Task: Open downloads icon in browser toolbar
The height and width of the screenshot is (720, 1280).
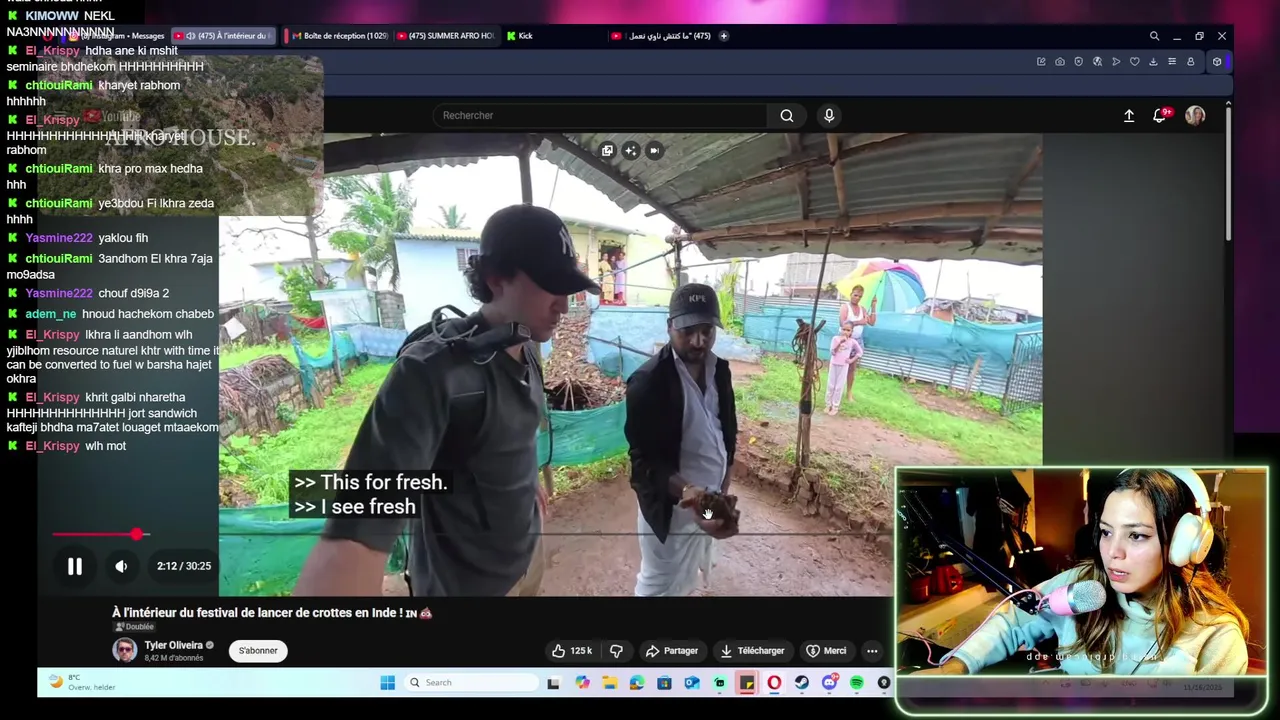Action: [1153, 62]
